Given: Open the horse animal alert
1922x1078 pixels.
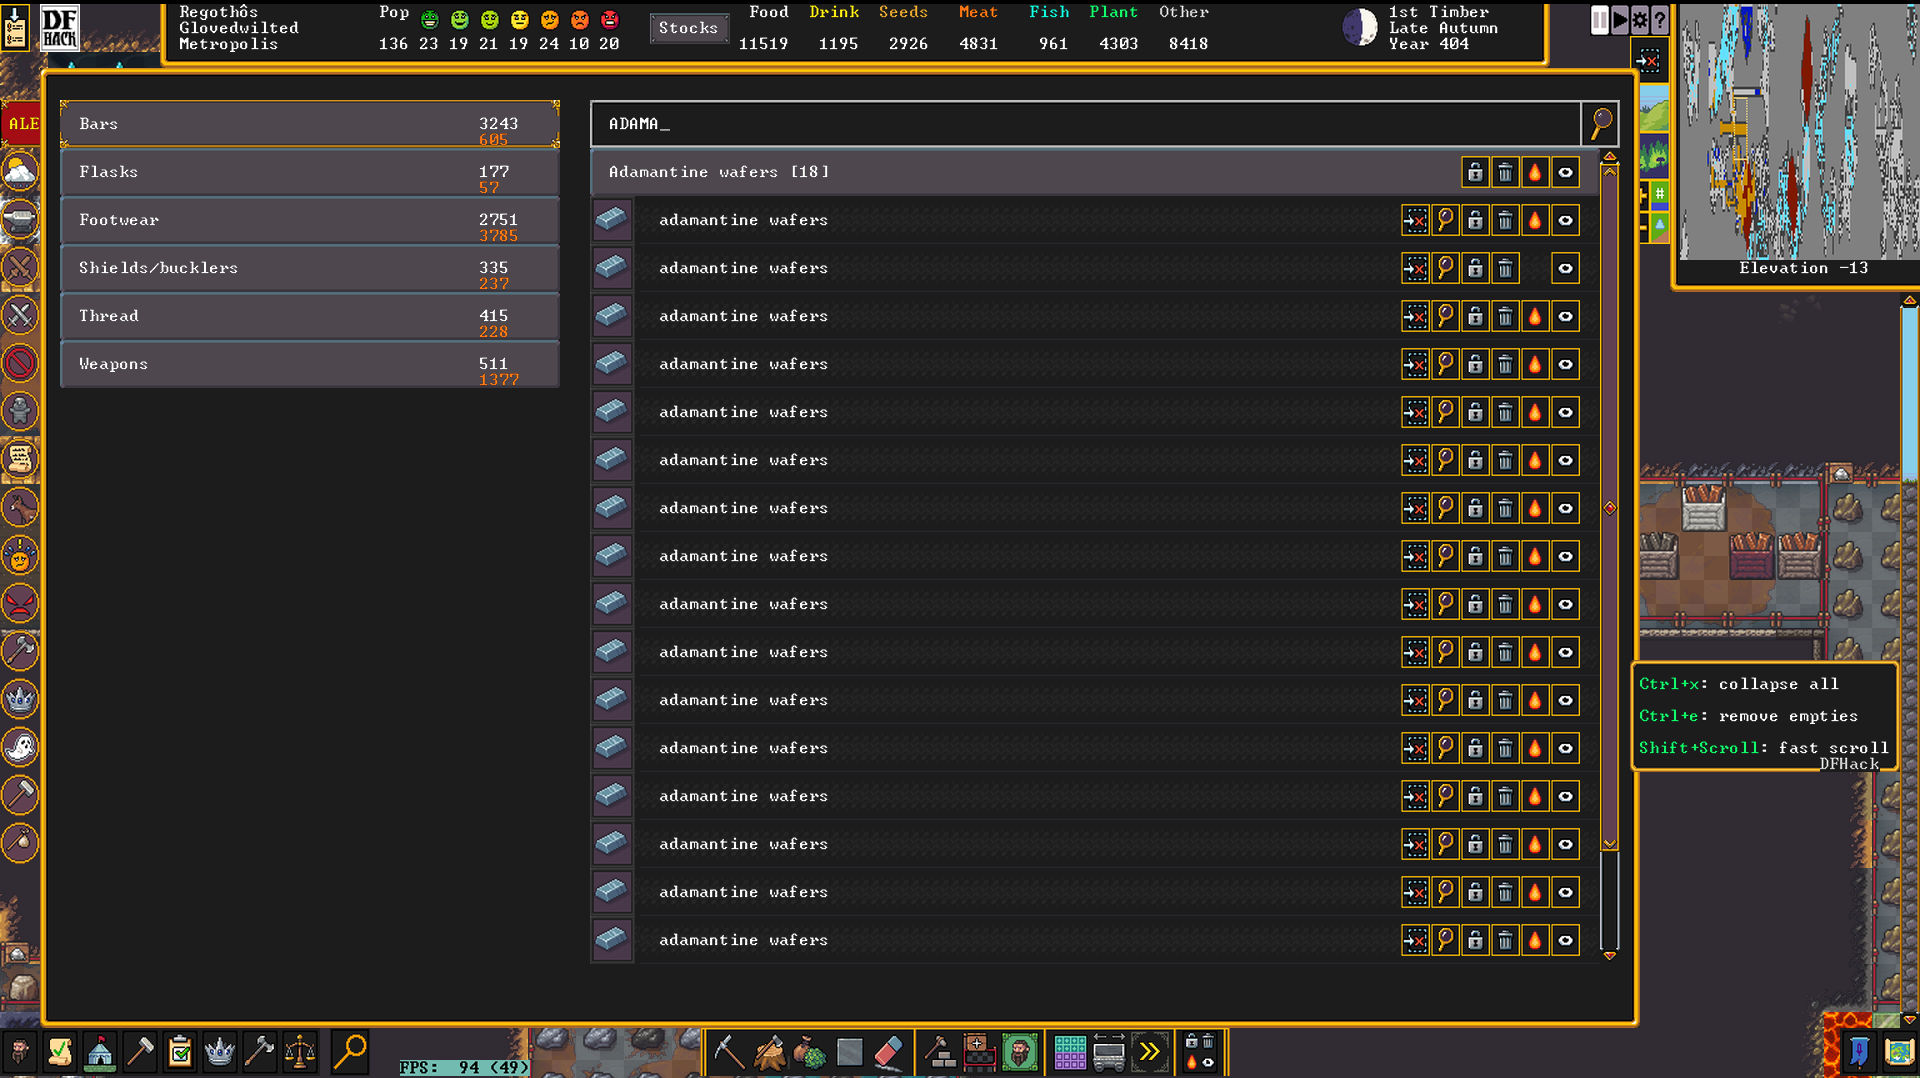Looking at the screenshot, I should (x=20, y=507).
